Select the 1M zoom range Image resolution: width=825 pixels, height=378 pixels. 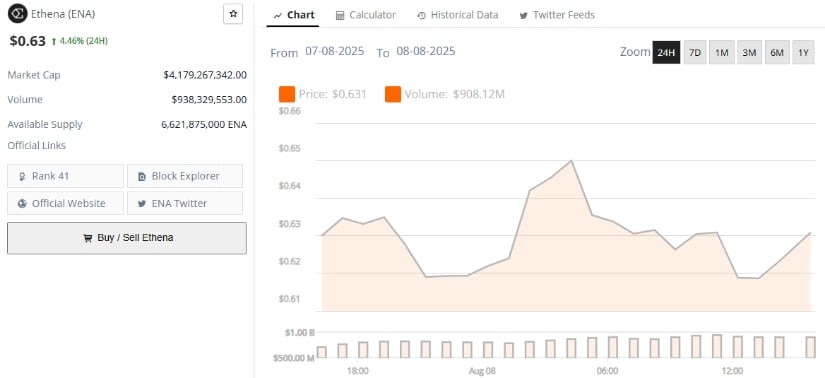(722, 53)
